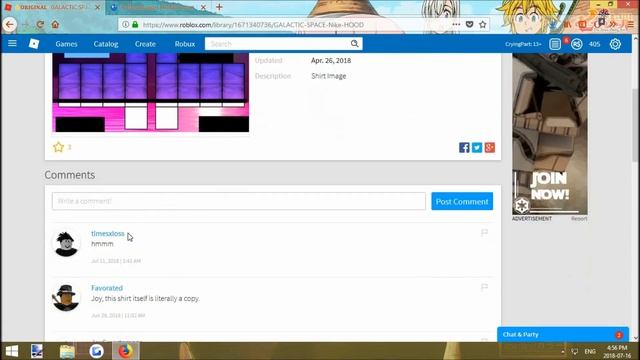Screen dimensions: 640x360
Task: Click the comment text 'hmmm'
Action: 102,244
